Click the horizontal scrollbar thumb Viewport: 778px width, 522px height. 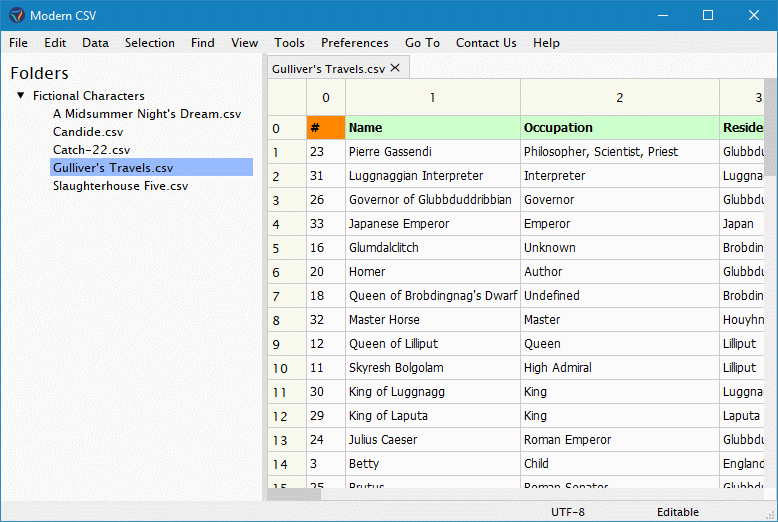click(294, 494)
